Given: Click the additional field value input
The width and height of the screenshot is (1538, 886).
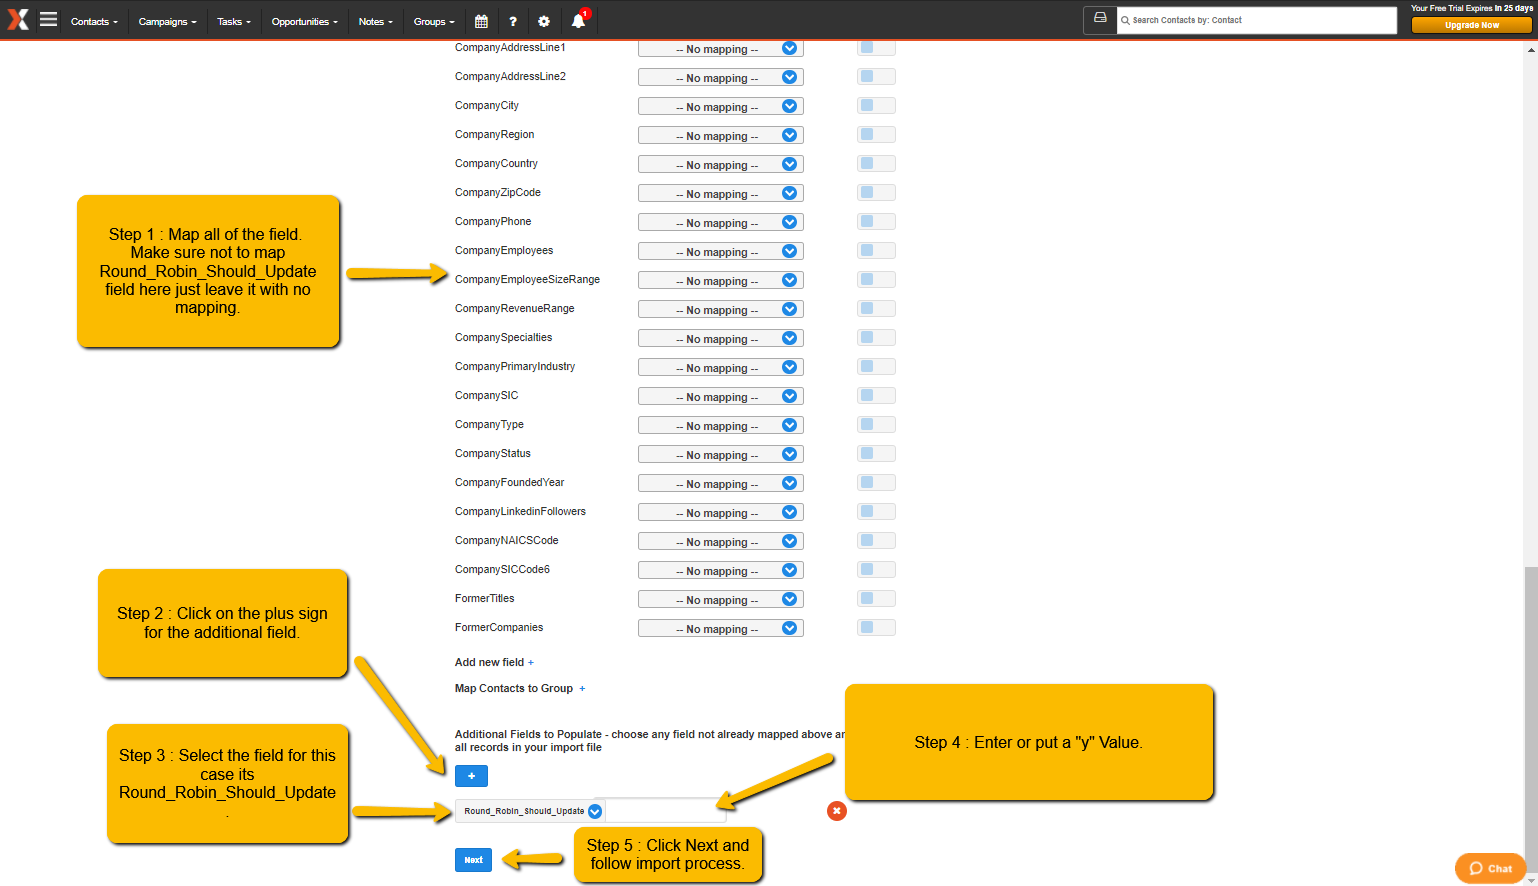Looking at the screenshot, I should pos(665,811).
